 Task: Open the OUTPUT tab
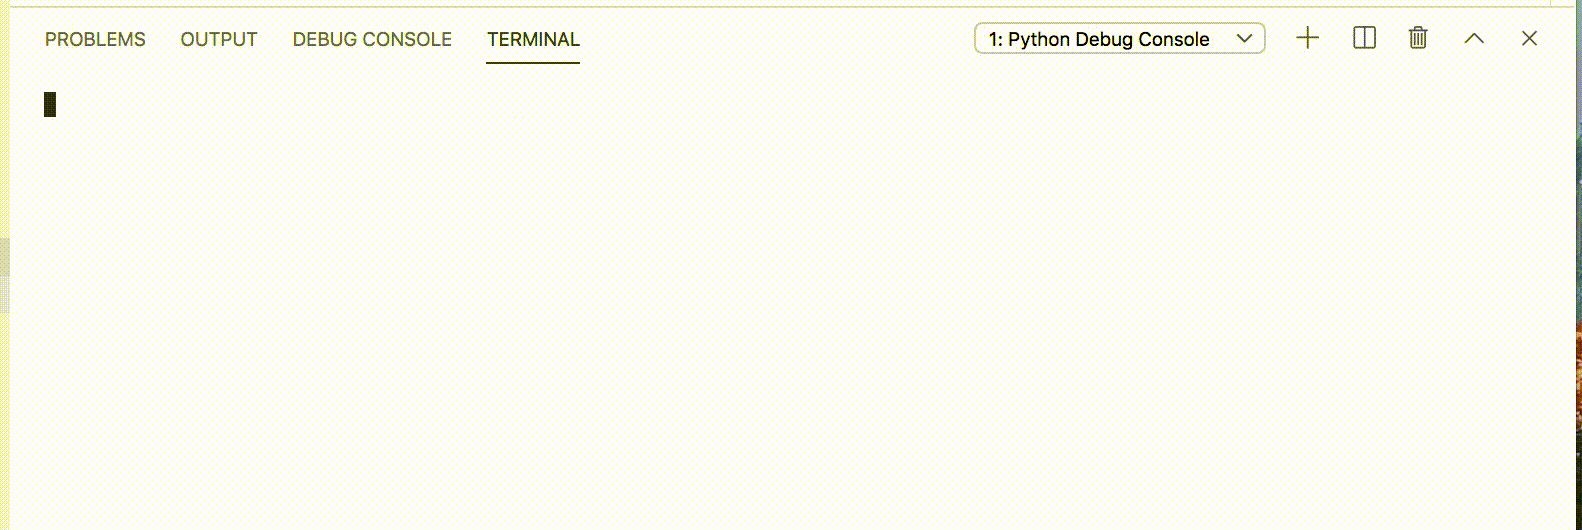[219, 39]
